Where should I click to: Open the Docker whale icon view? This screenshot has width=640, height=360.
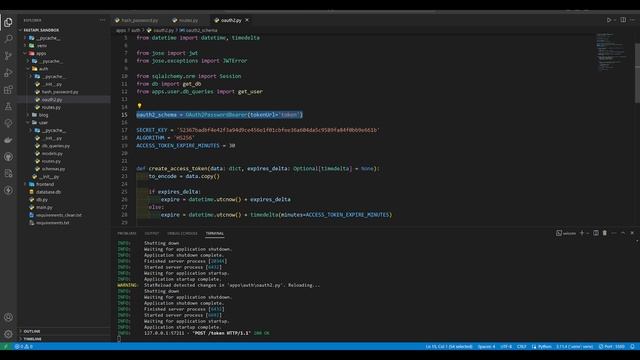(8, 140)
